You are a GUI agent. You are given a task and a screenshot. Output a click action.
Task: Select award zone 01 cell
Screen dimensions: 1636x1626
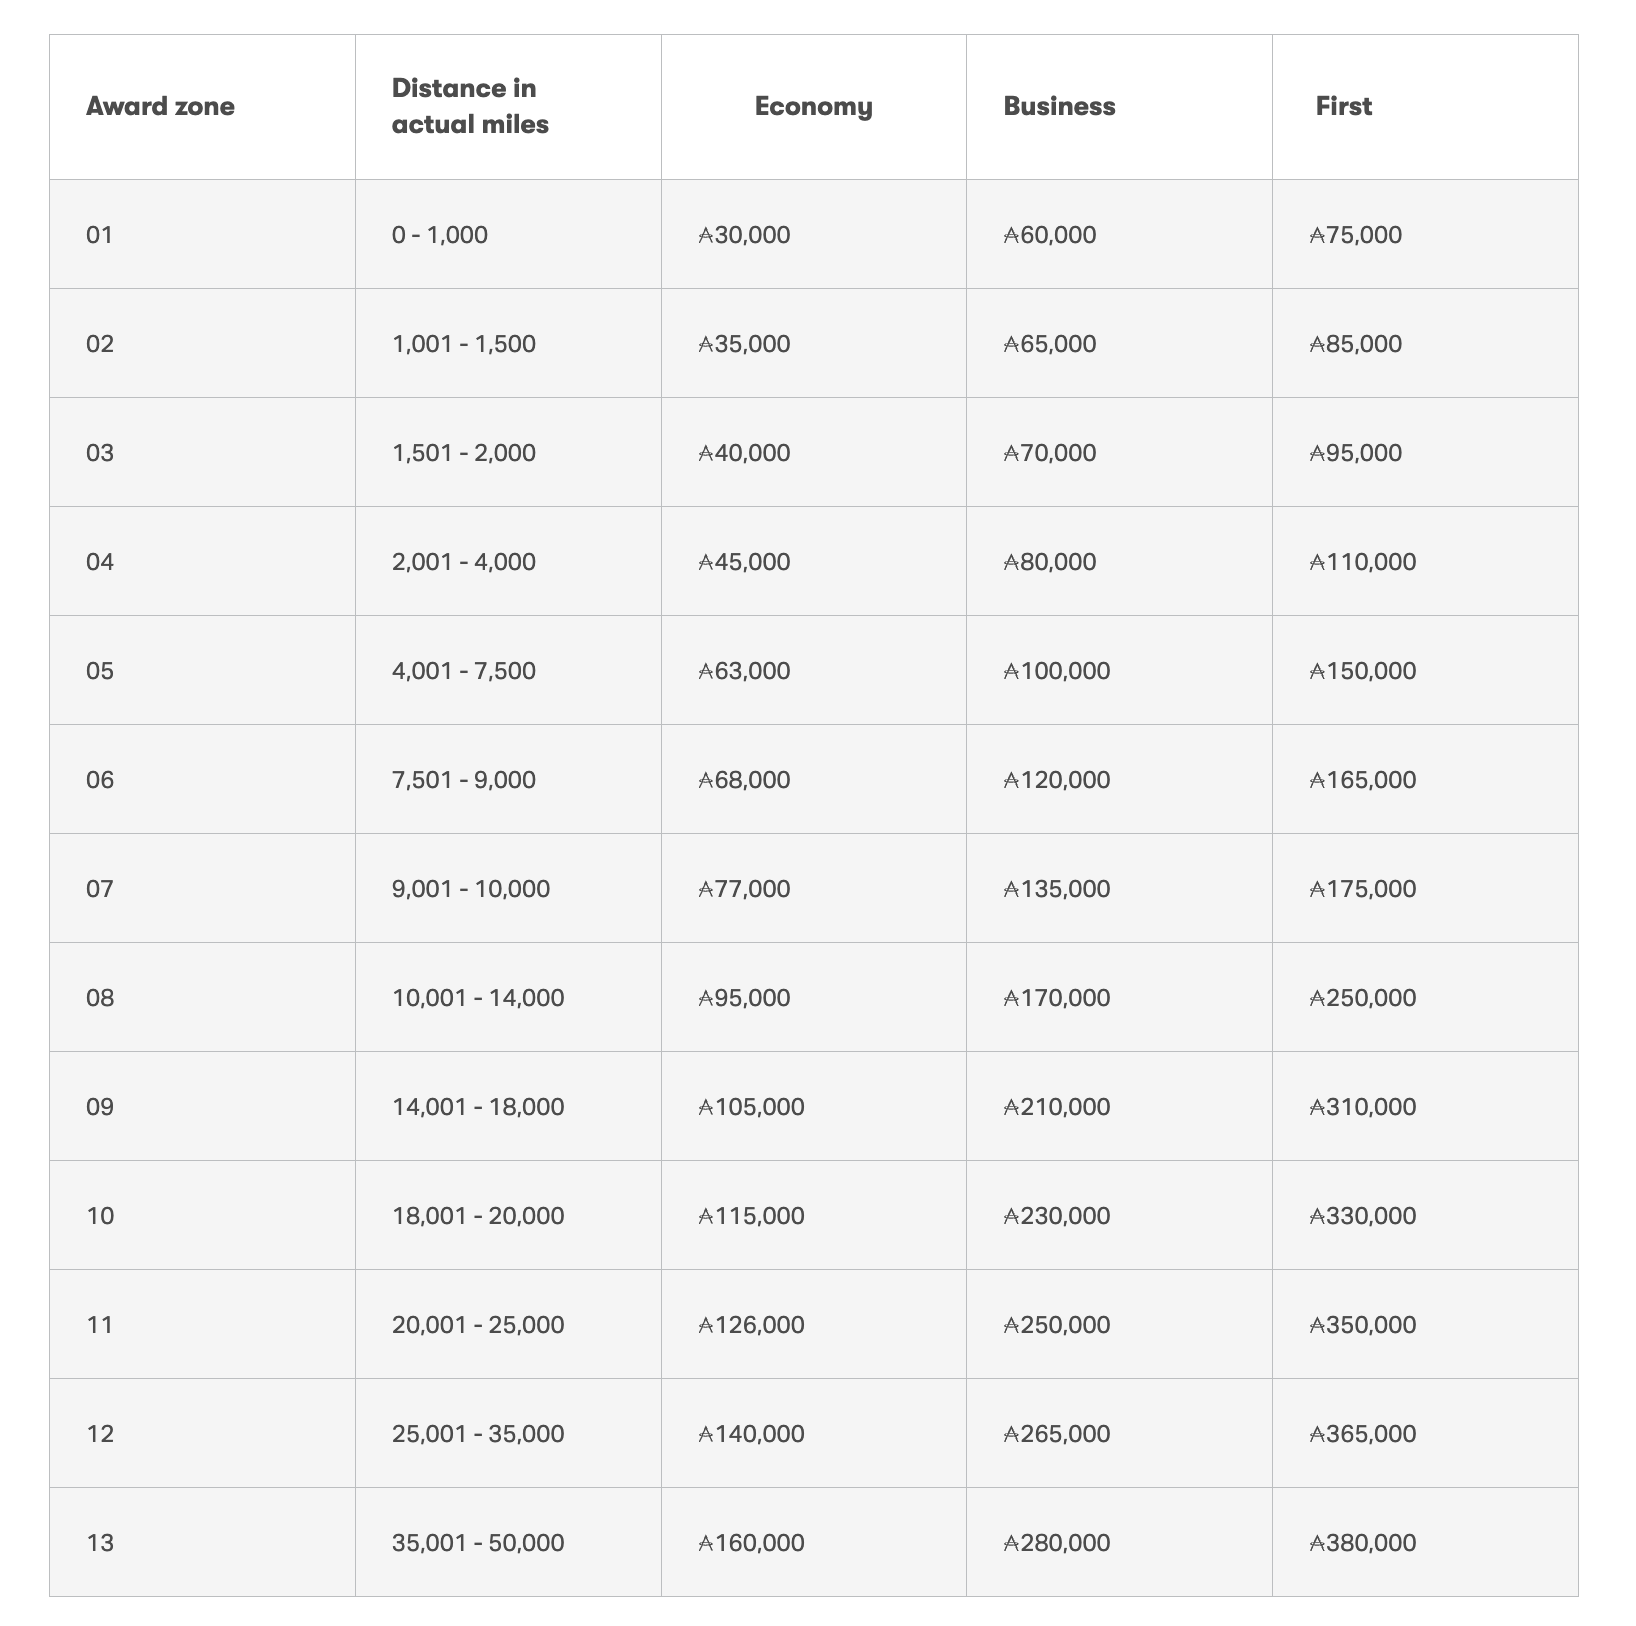pos(202,235)
